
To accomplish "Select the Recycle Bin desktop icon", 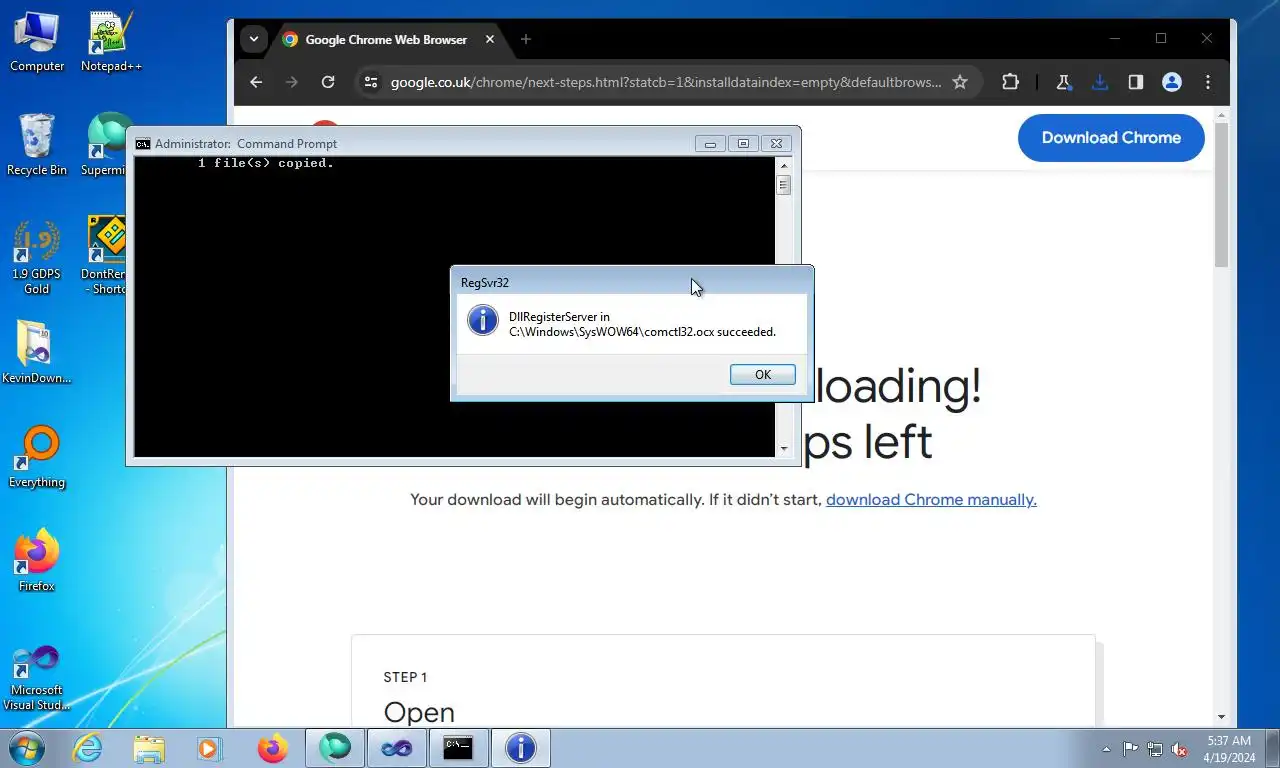I will click(37, 146).
